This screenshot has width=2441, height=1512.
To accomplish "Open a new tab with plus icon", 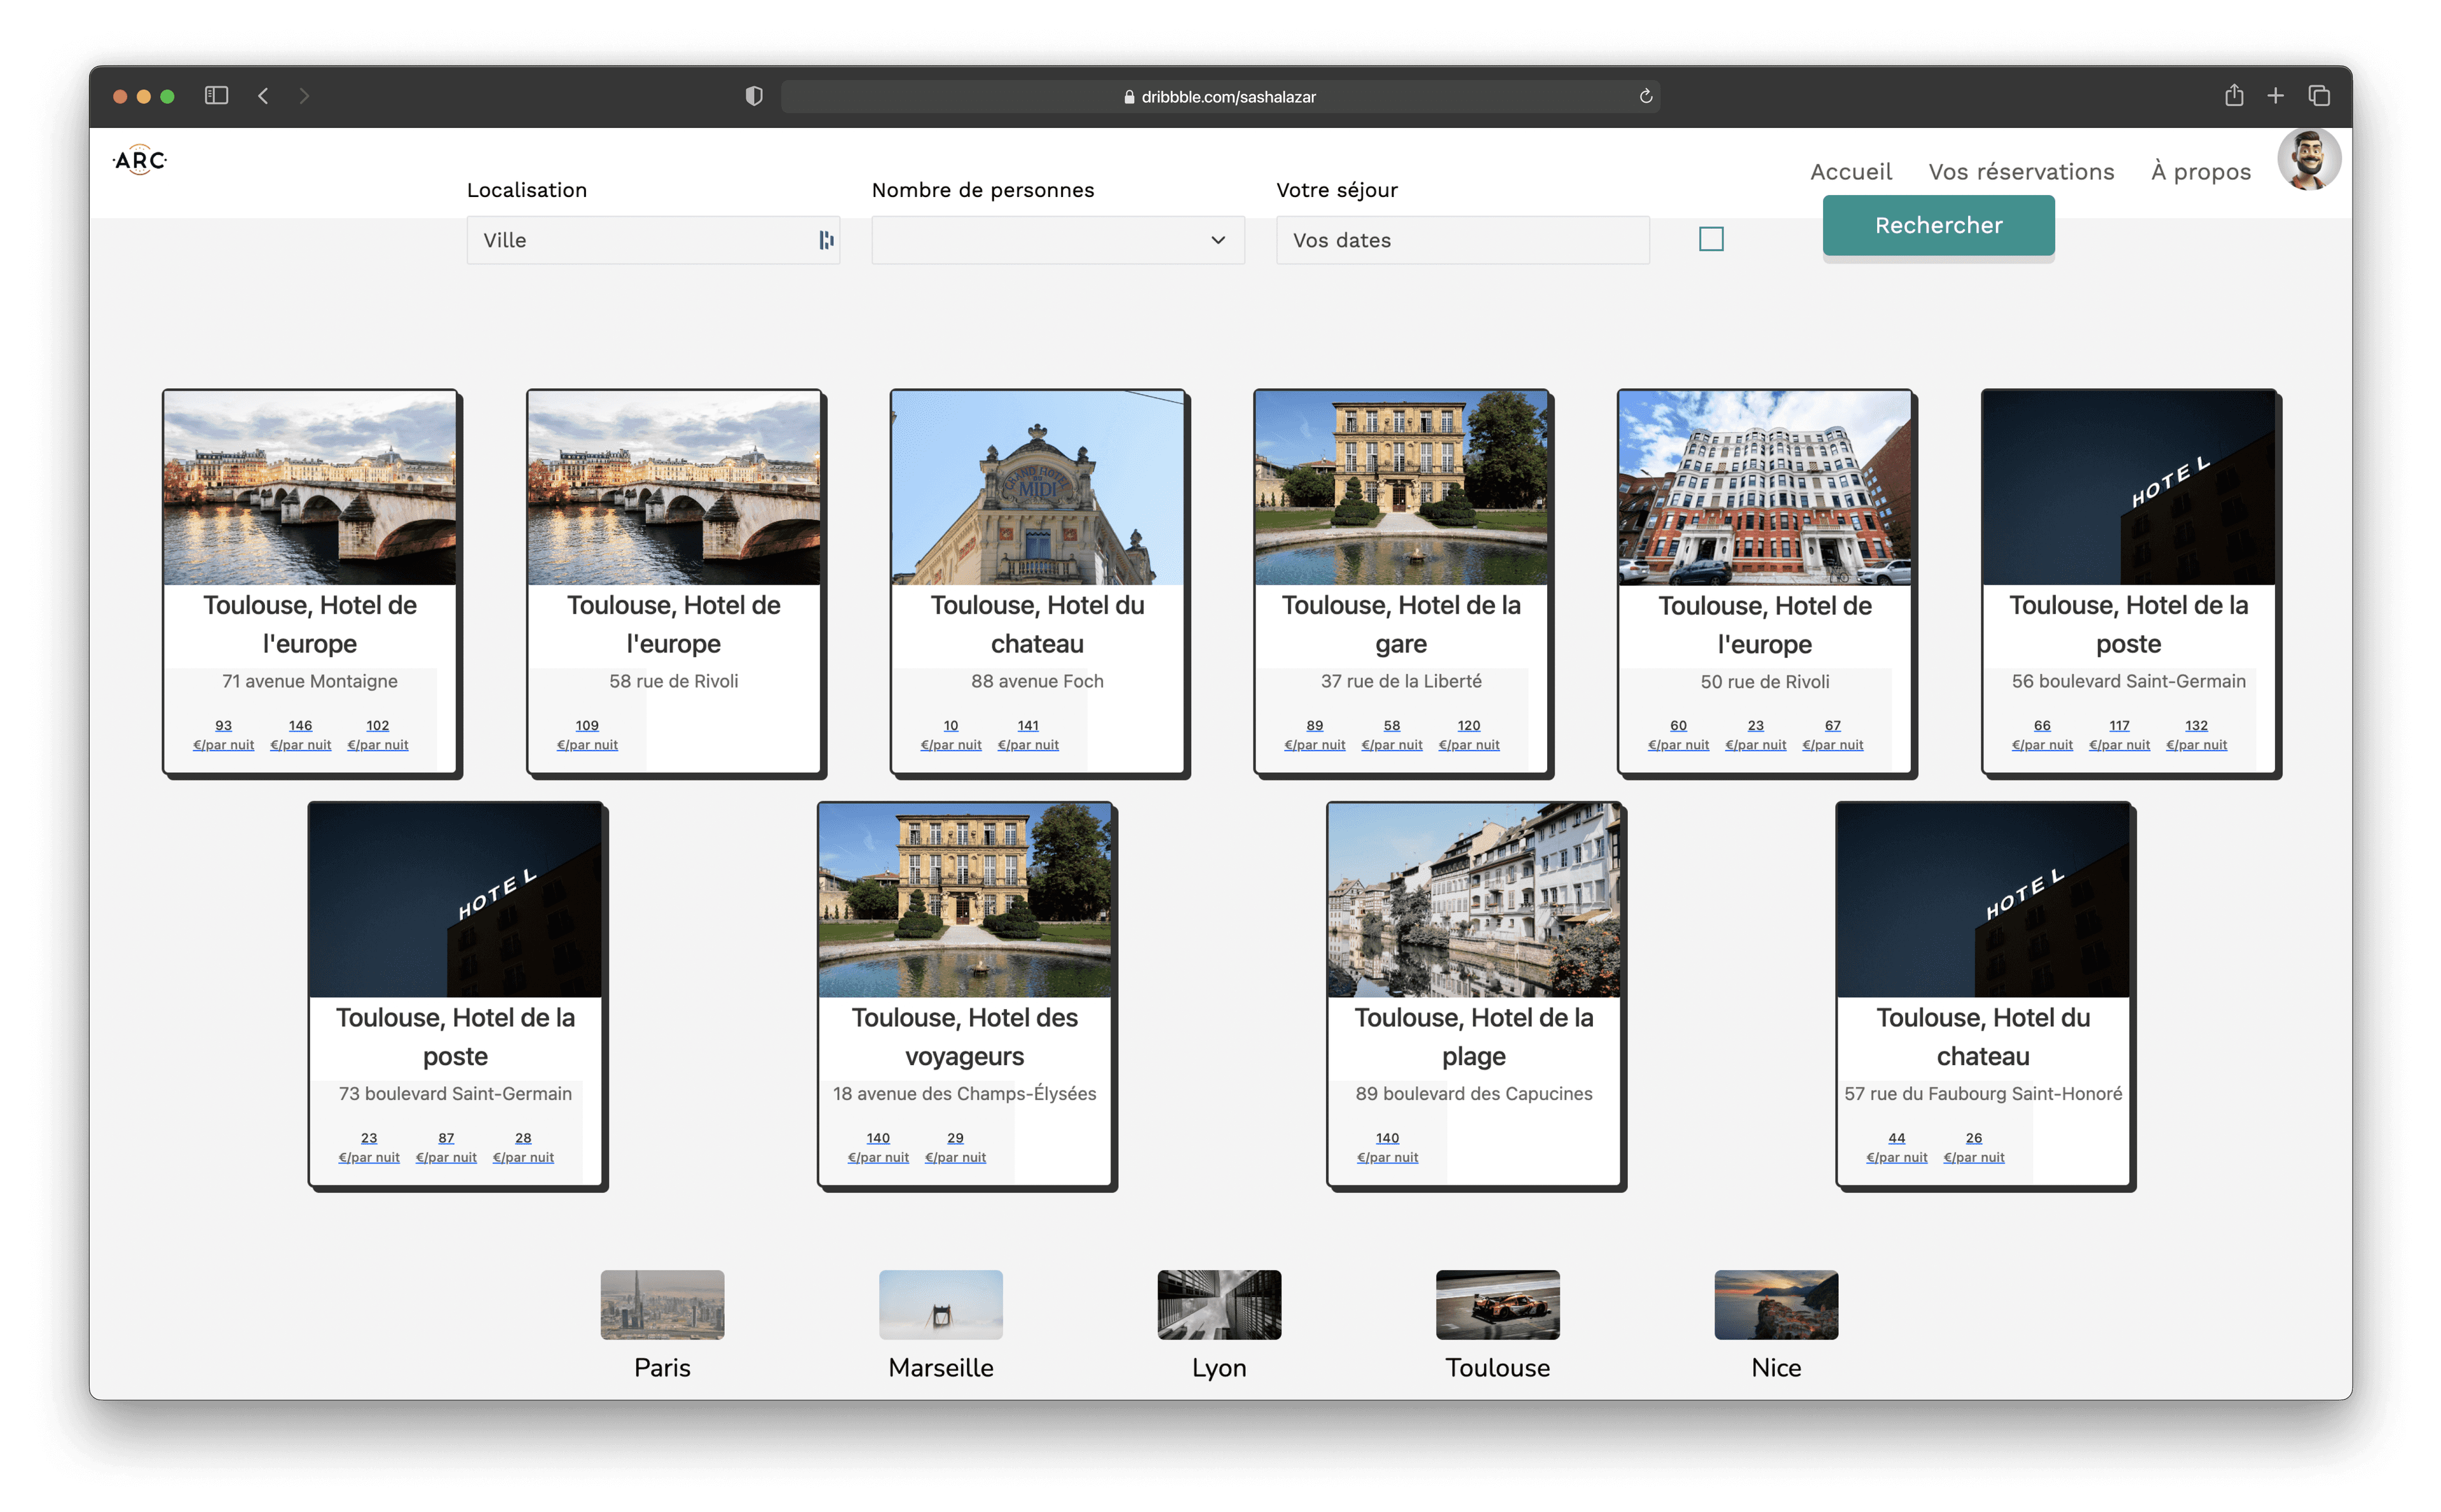I will [2275, 96].
